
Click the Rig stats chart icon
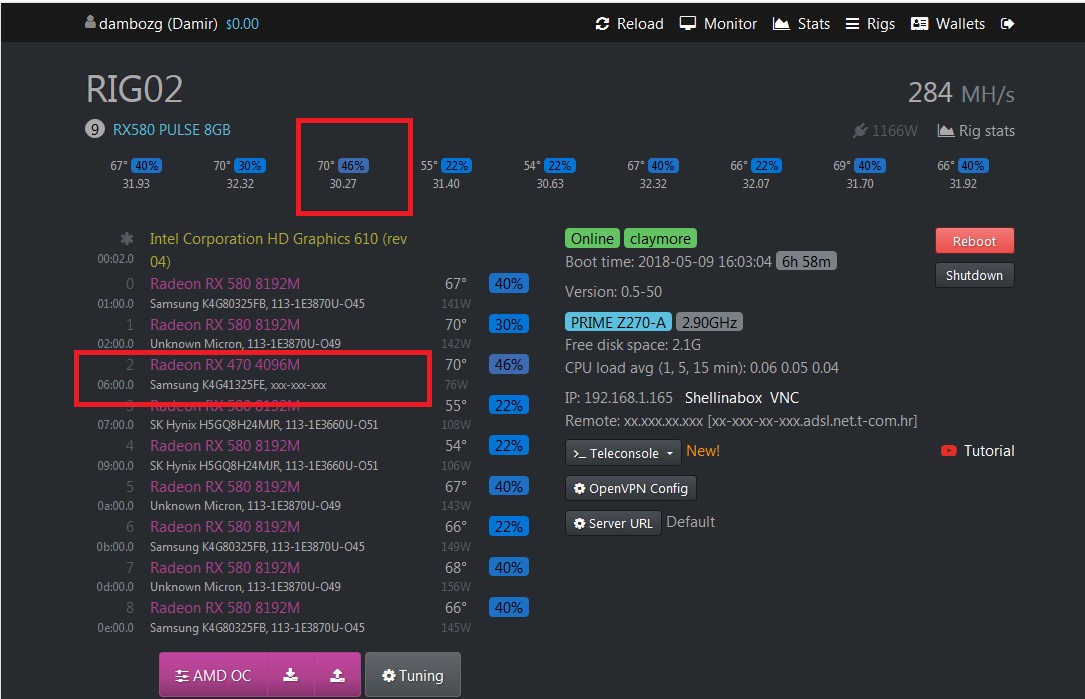[x=945, y=131]
